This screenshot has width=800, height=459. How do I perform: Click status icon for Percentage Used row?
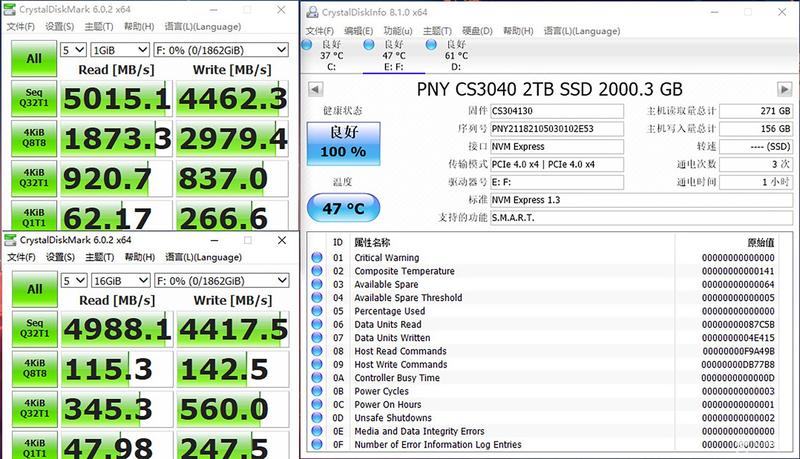(x=317, y=311)
